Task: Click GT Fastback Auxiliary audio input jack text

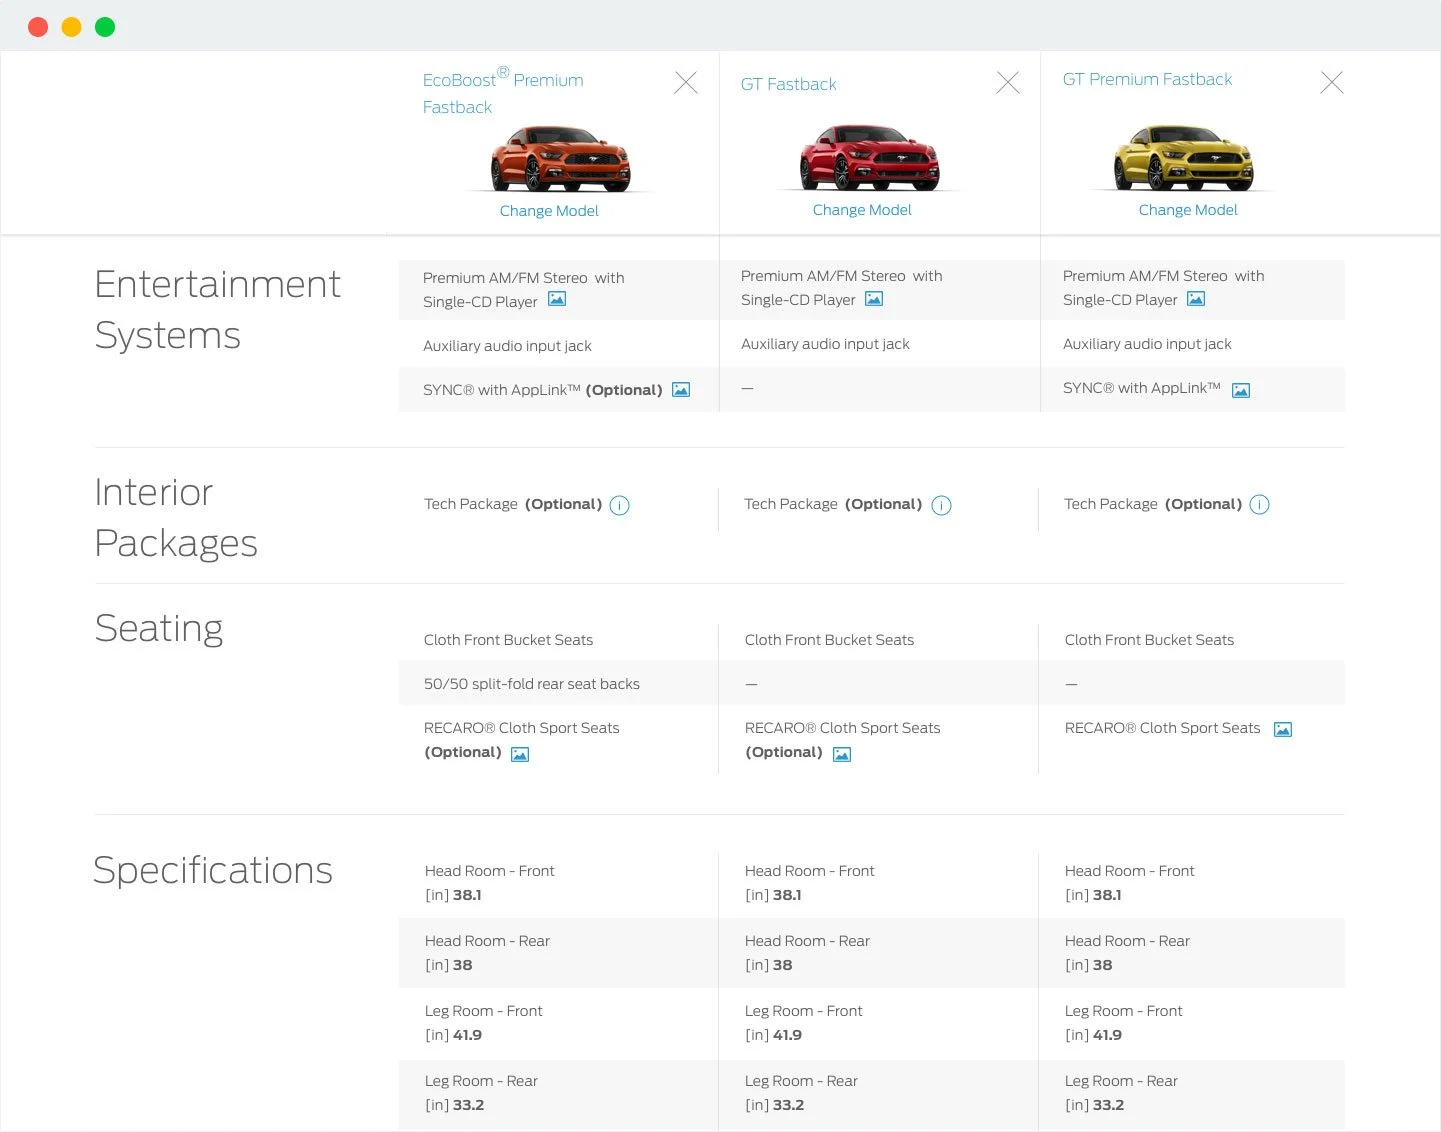Action: (x=825, y=344)
